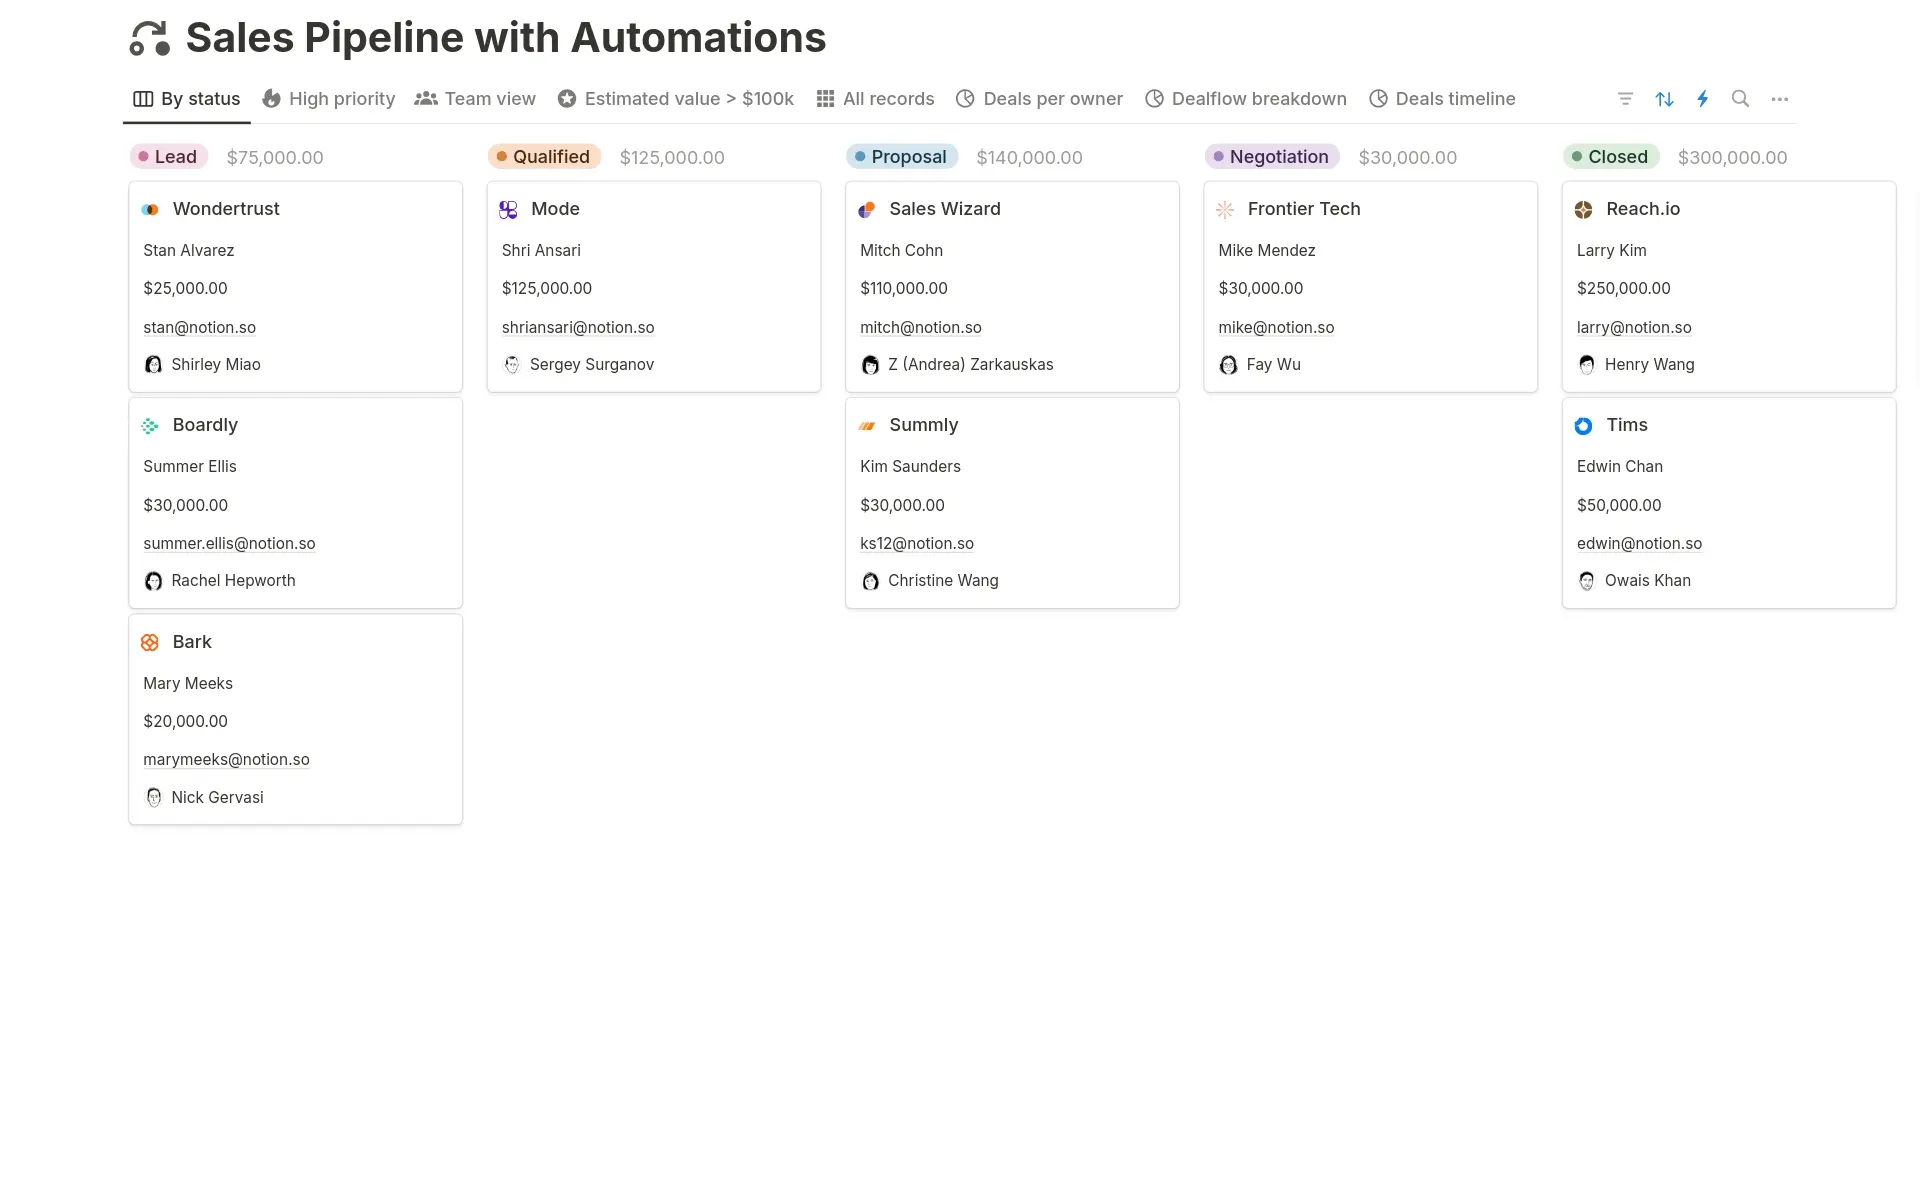Click the green Closed status label
The height and width of the screenshot is (1199, 1920).
1611,157
